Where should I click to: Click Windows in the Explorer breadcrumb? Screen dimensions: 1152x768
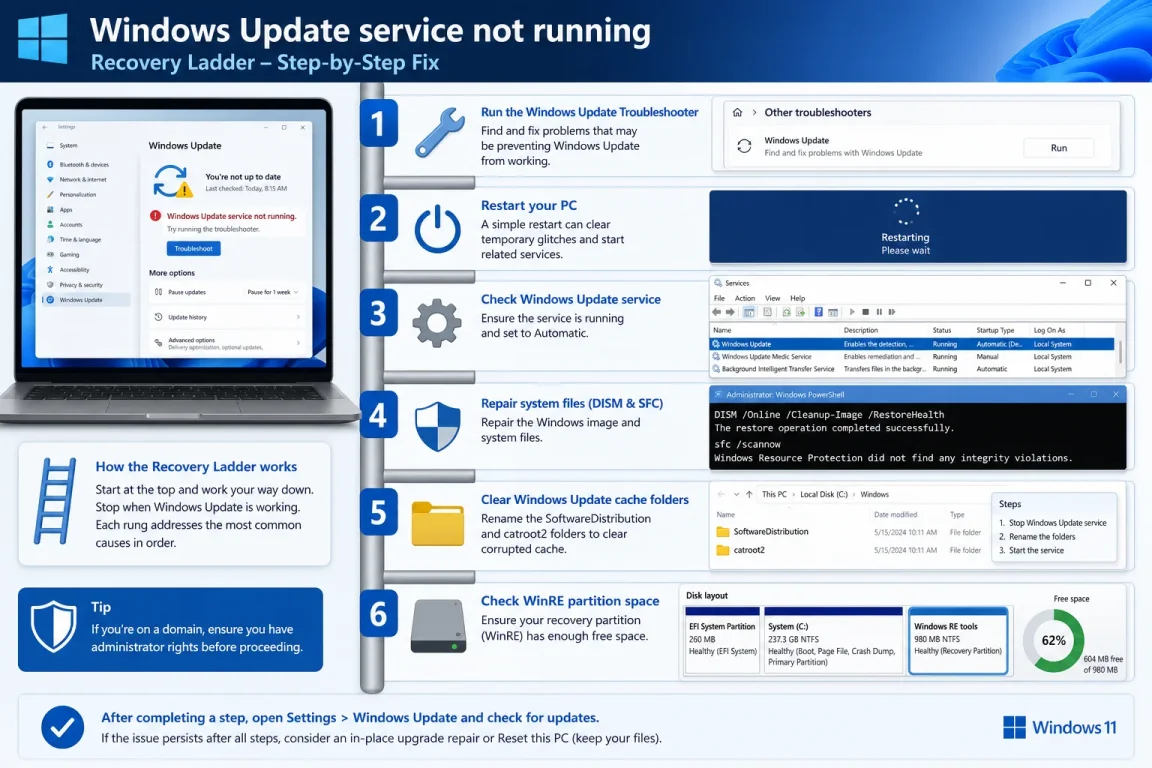click(x=874, y=494)
